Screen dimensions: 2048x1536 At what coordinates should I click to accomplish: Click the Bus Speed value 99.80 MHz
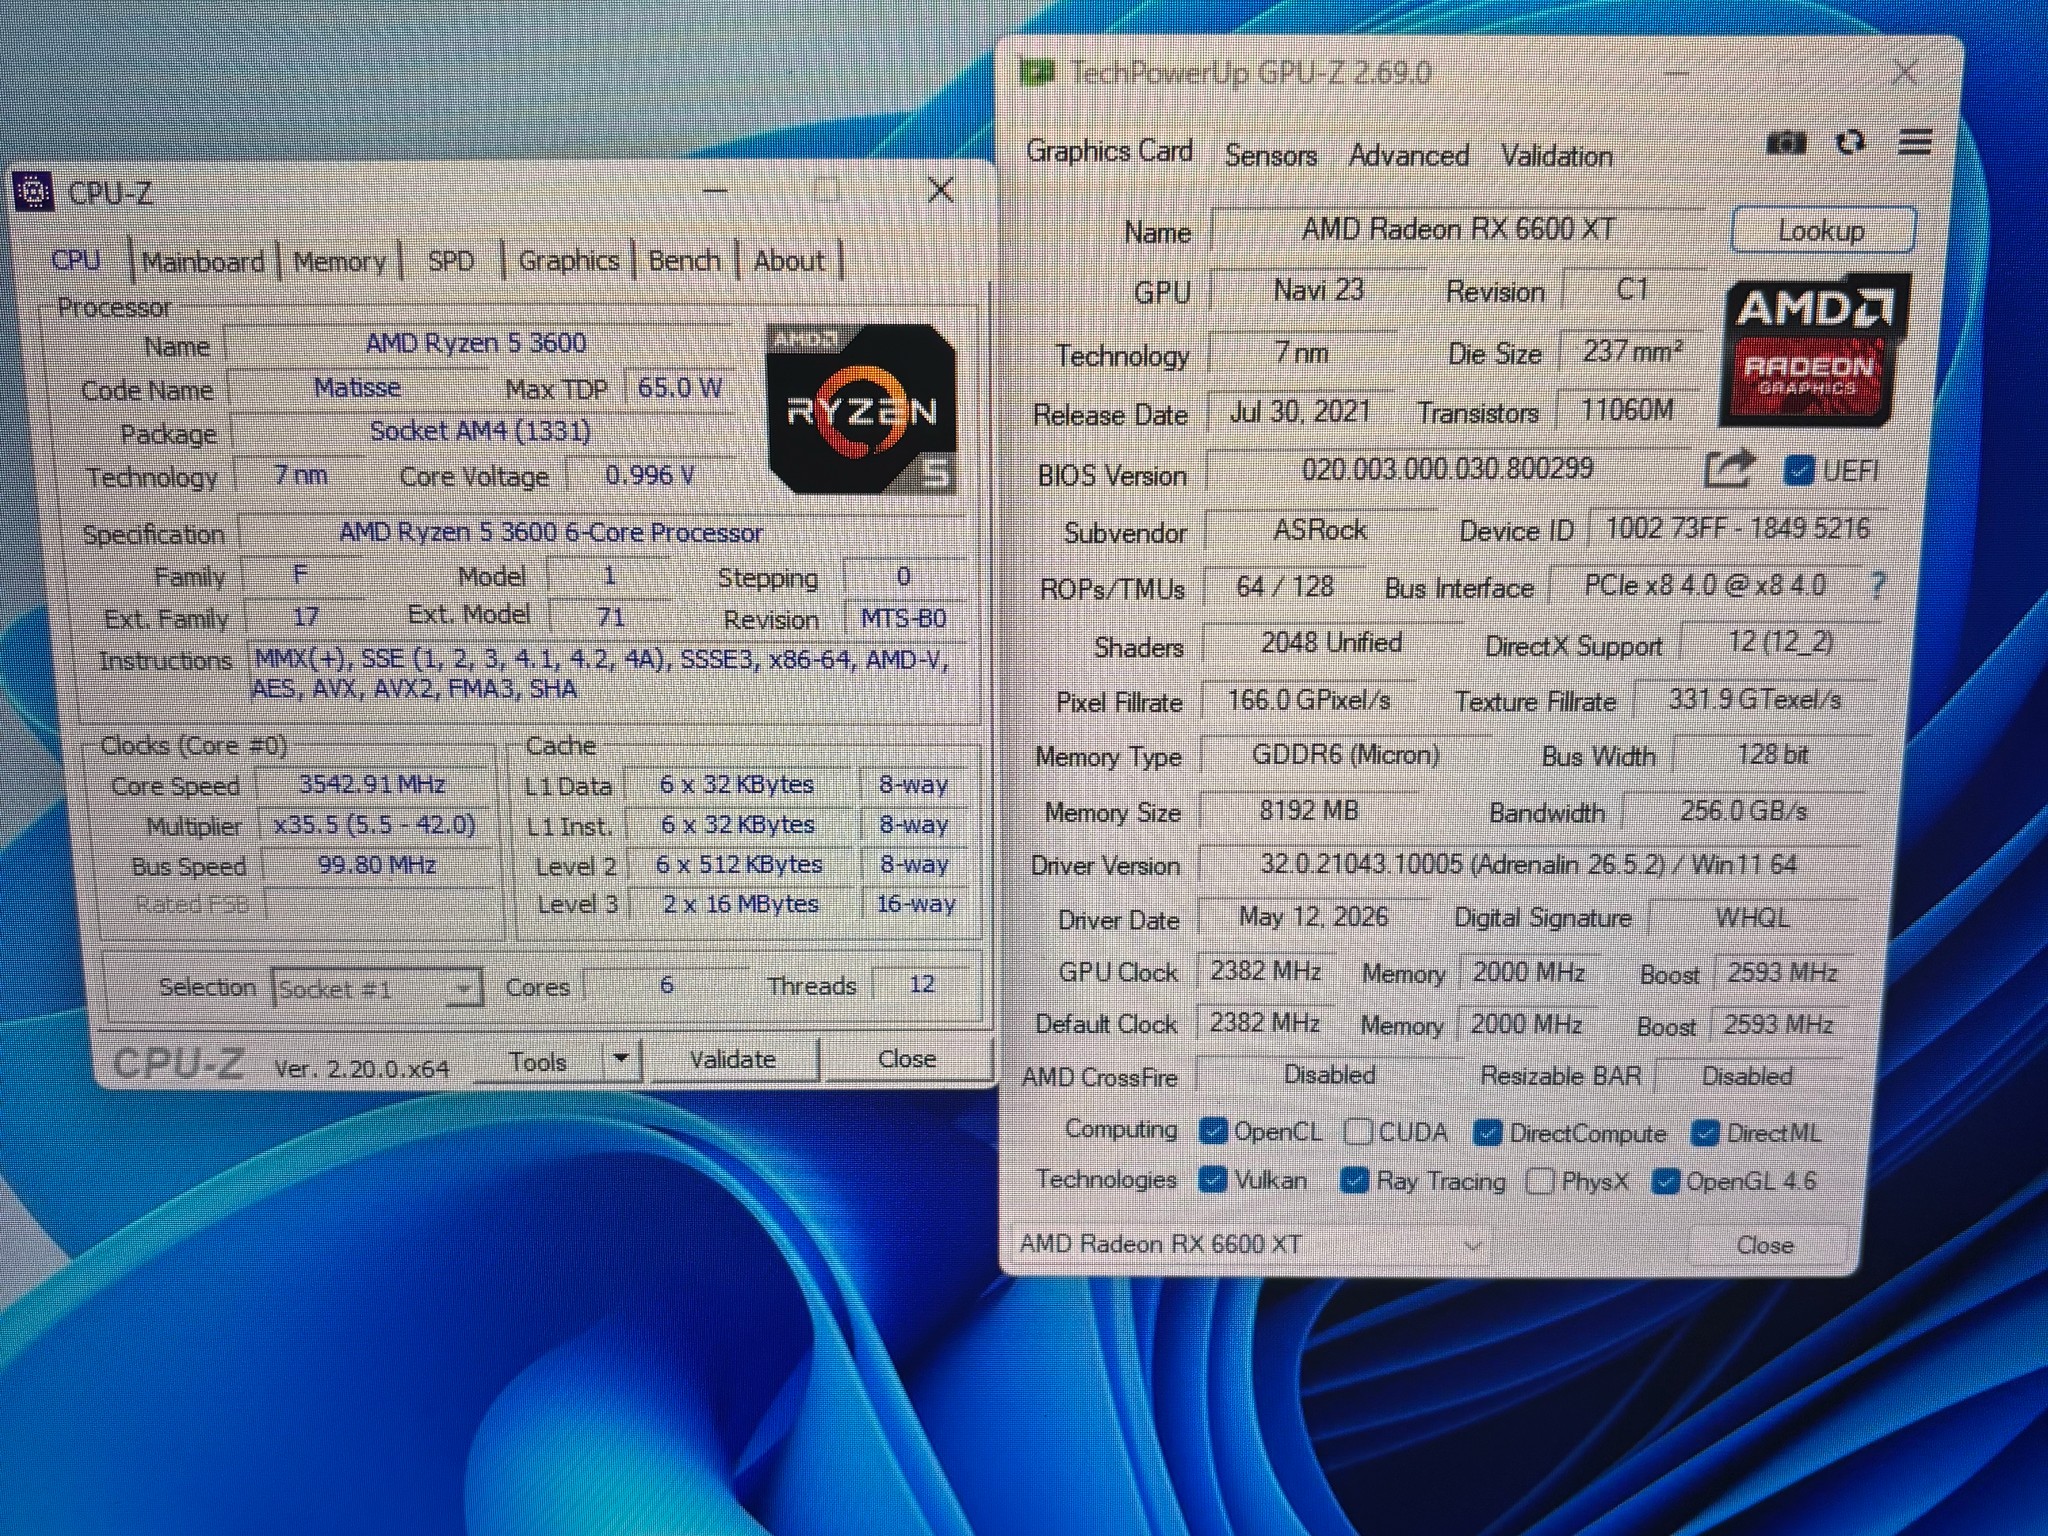tap(376, 864)
